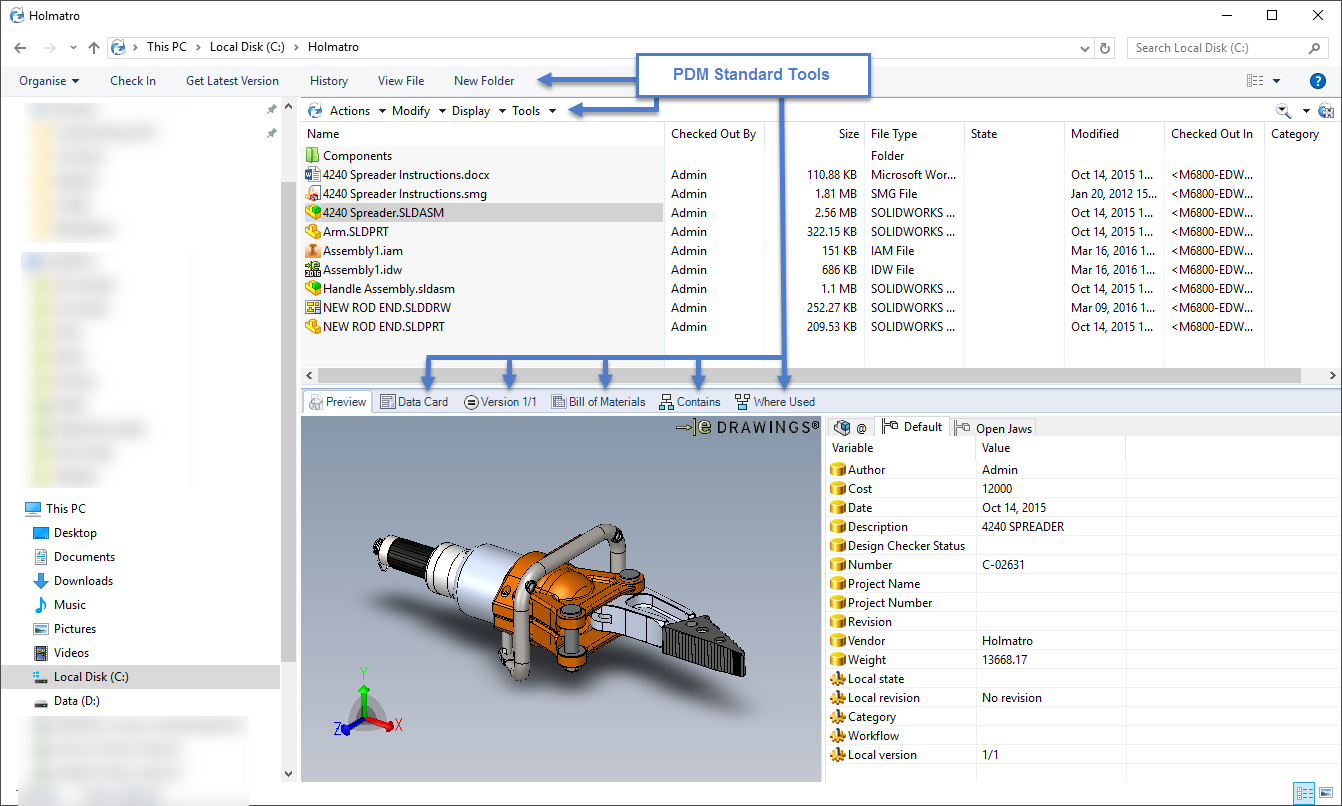Click the Arm.SLDPRT part icon
Screen dimensions: 1342x806
tap(313, 231)
